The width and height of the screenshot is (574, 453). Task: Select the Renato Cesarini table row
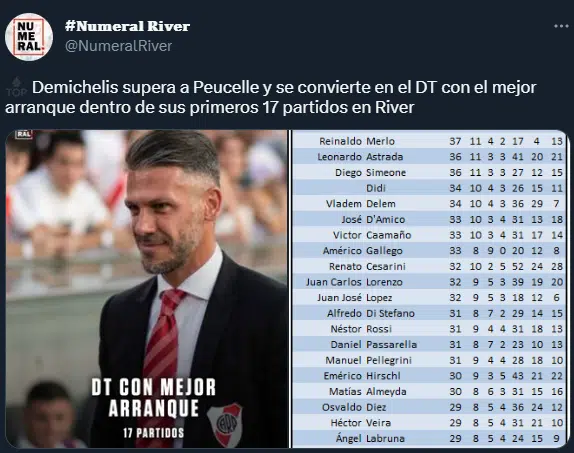pyautogui.click(x=430, y=266)
